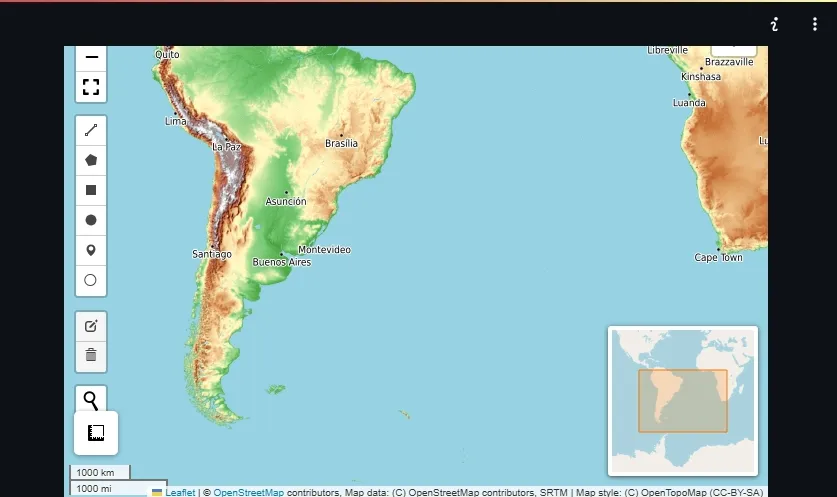Open the measure ruler control

(x=96, y=433)
